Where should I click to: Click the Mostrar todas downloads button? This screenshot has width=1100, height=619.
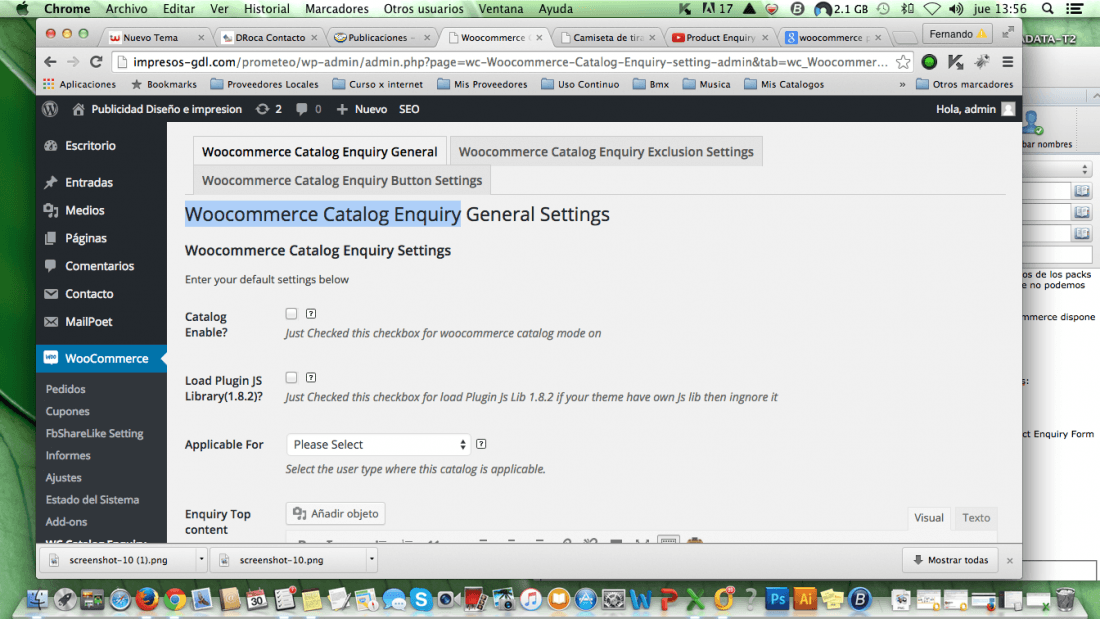(x=951, y=560)
